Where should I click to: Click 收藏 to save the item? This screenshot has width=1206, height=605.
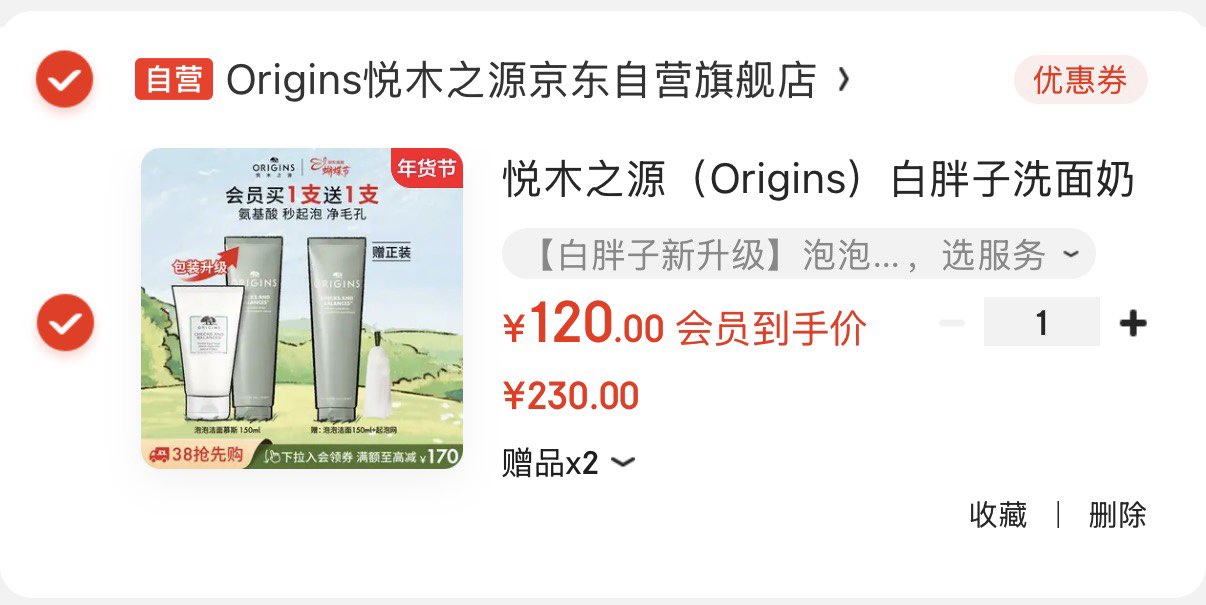coord(998,515)
